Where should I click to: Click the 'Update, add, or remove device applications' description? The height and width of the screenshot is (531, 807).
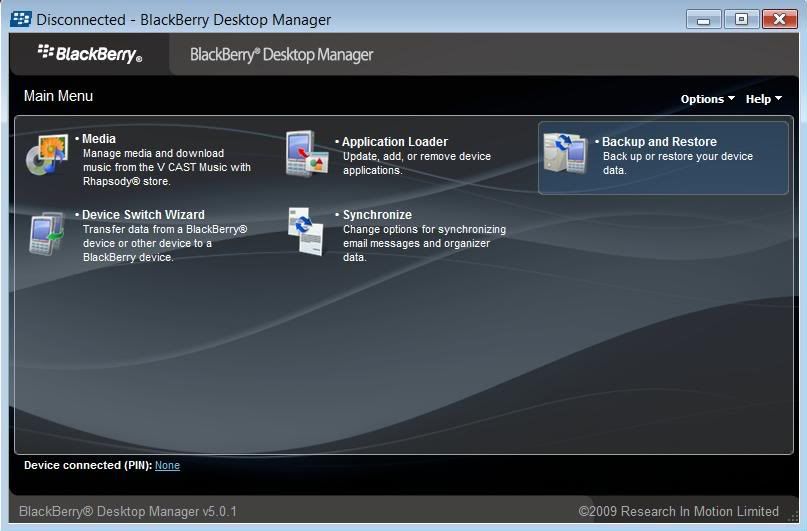coord(417,163)
